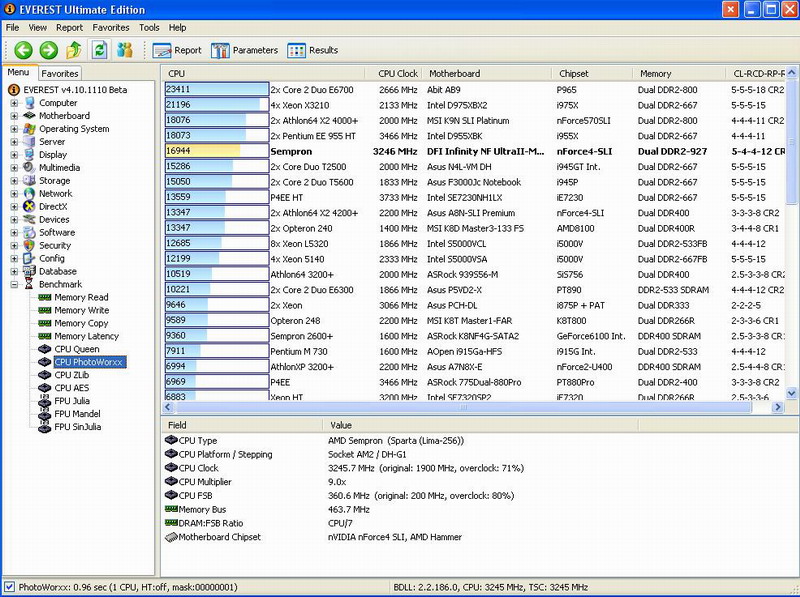Select CPU ZLib benchmark
Image resolution: width=800 pixels, height=597 pixels.
coord(71,375)
